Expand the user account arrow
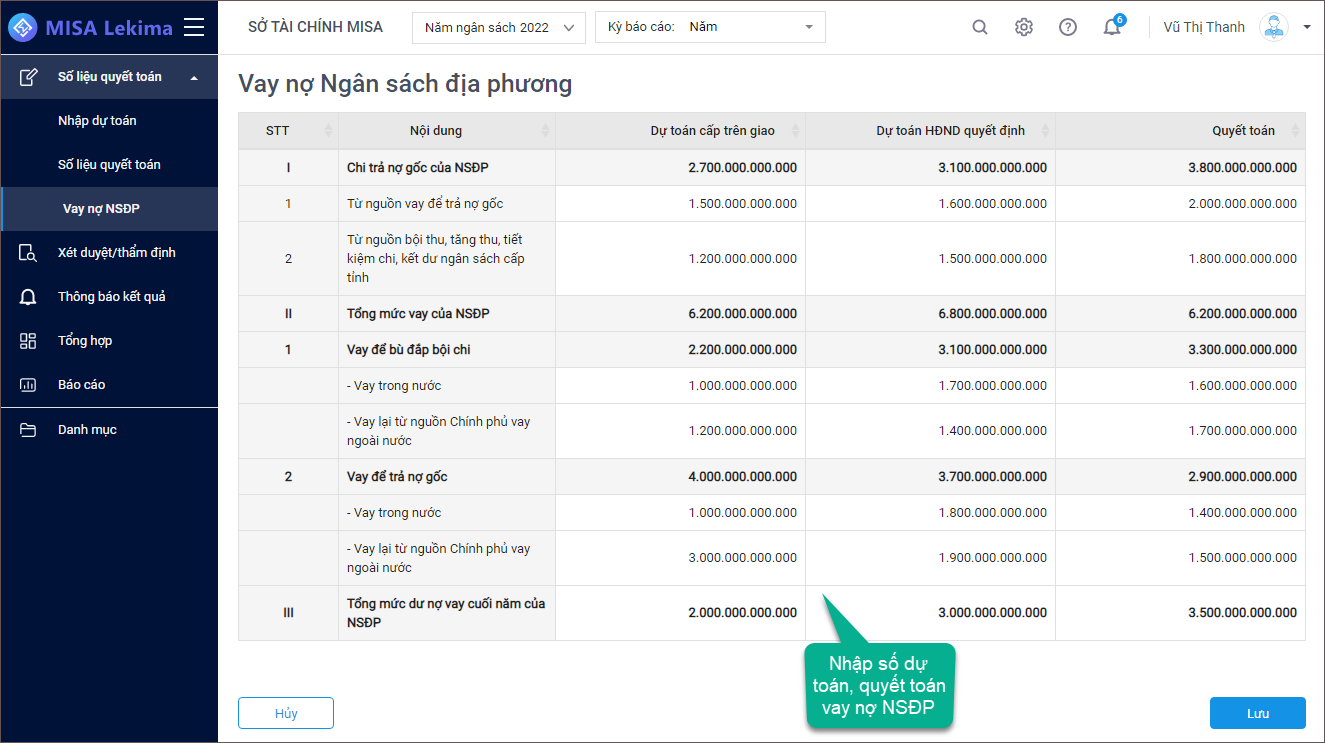The width and height of the screenshot is (1325, 743). click(x=1307, y=27)
